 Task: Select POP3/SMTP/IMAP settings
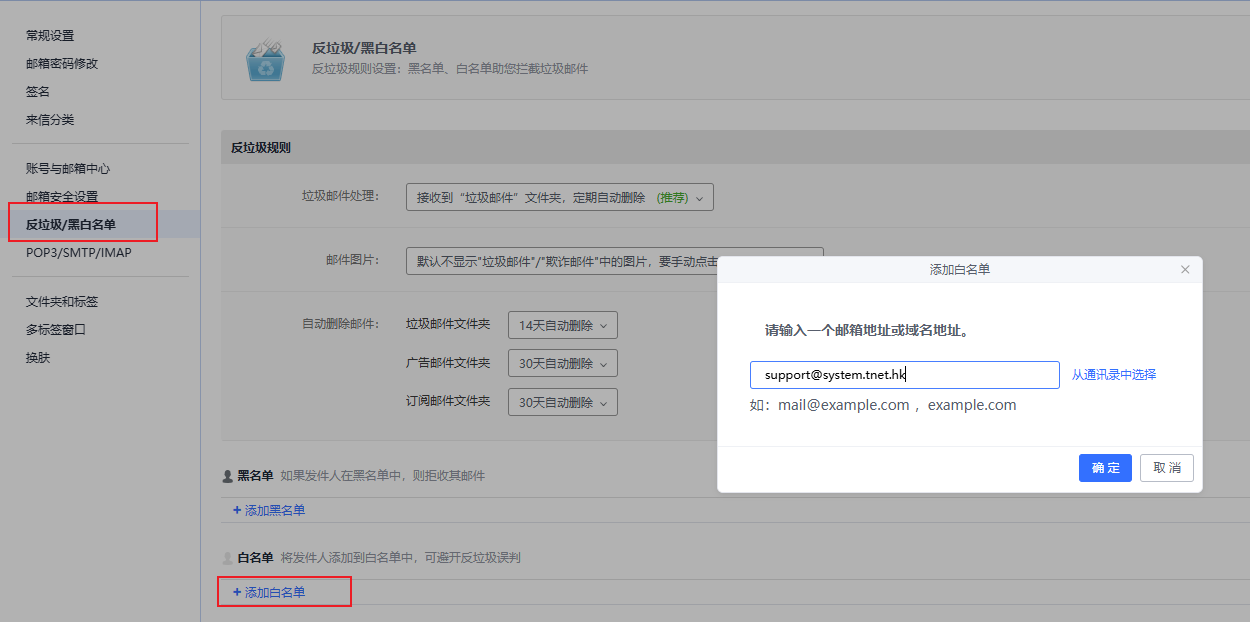(78, 253)
